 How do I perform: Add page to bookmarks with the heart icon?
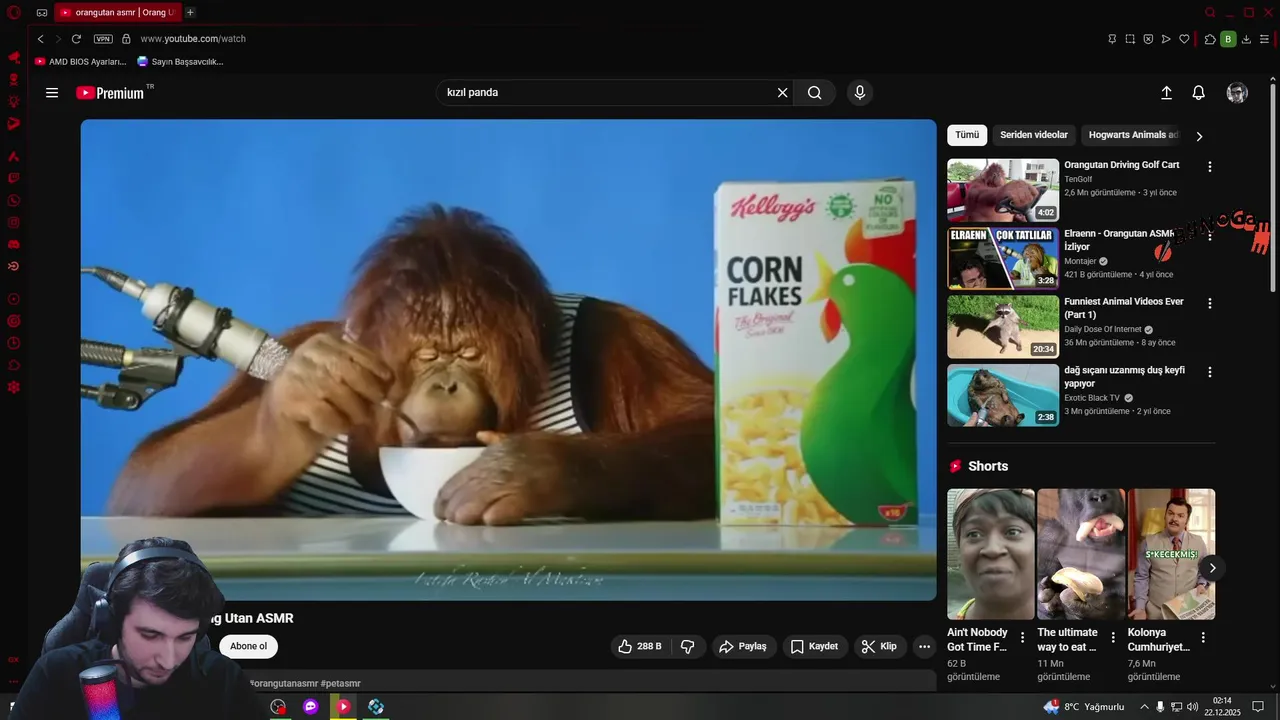(1184, 39)
